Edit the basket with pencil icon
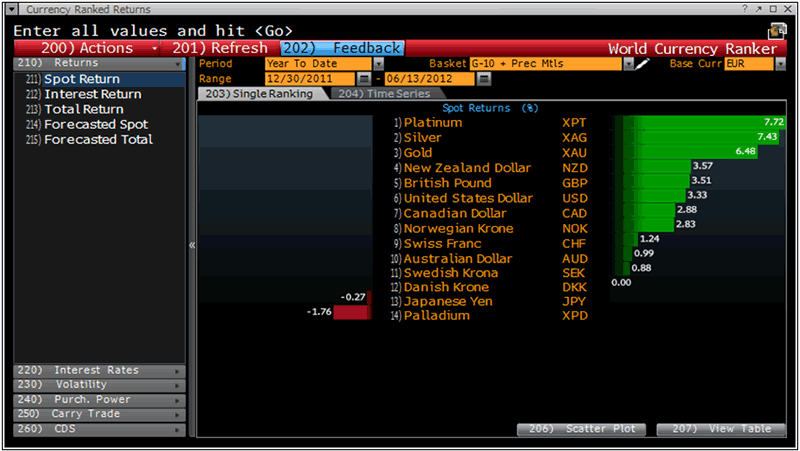This screenshot has height=451, width=800. [642, 63]
